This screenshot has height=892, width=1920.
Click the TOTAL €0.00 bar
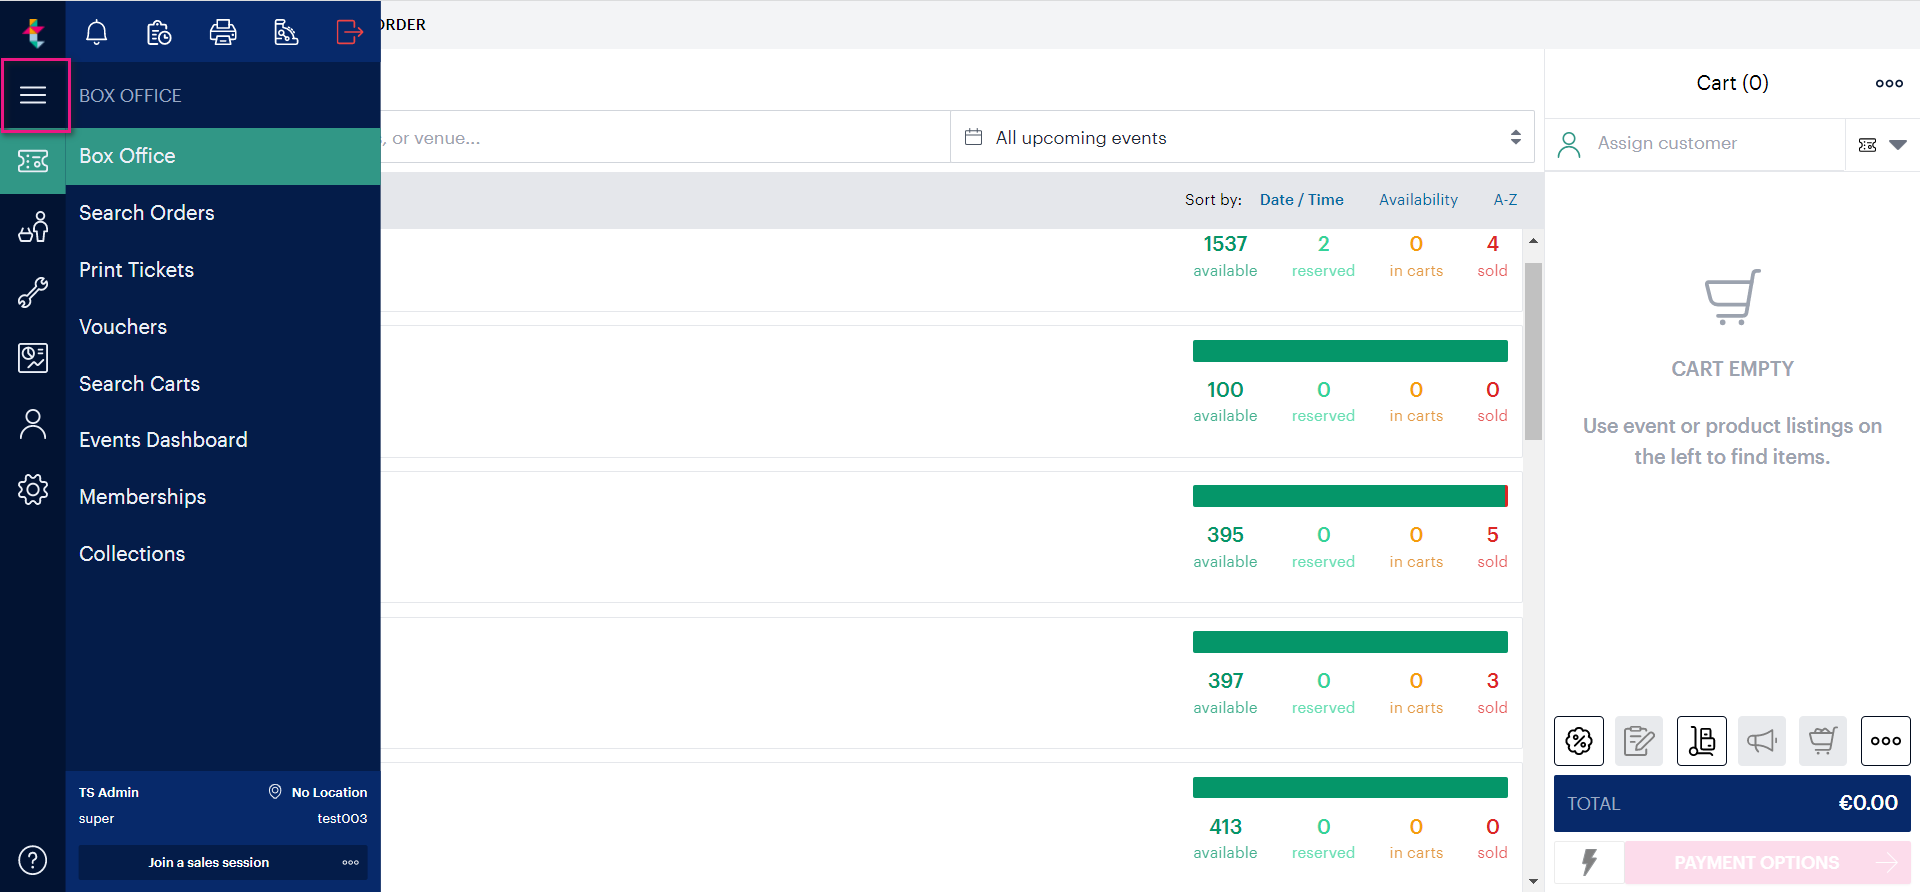(x=1732, y=803)
